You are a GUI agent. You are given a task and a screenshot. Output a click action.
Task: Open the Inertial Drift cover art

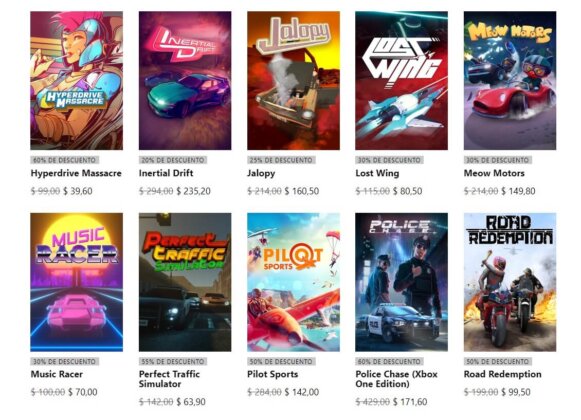coord(185,80)
